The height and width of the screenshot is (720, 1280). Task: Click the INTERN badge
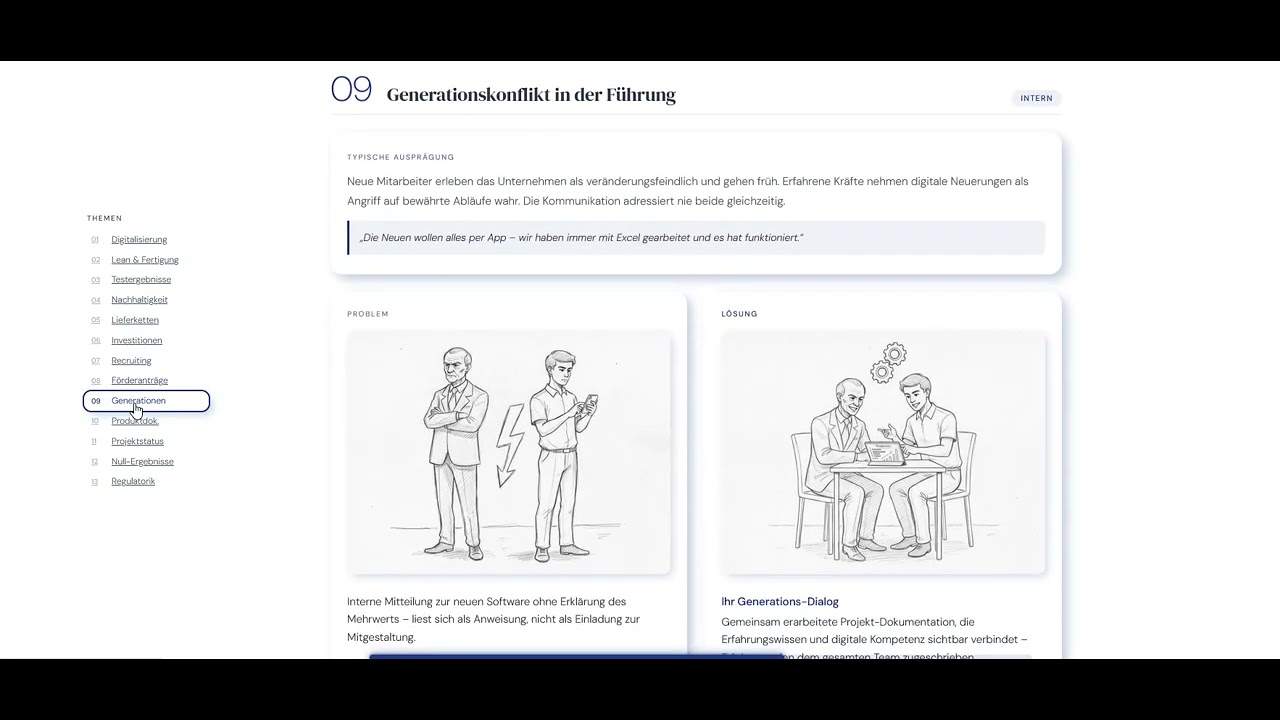coord(1036,98)
